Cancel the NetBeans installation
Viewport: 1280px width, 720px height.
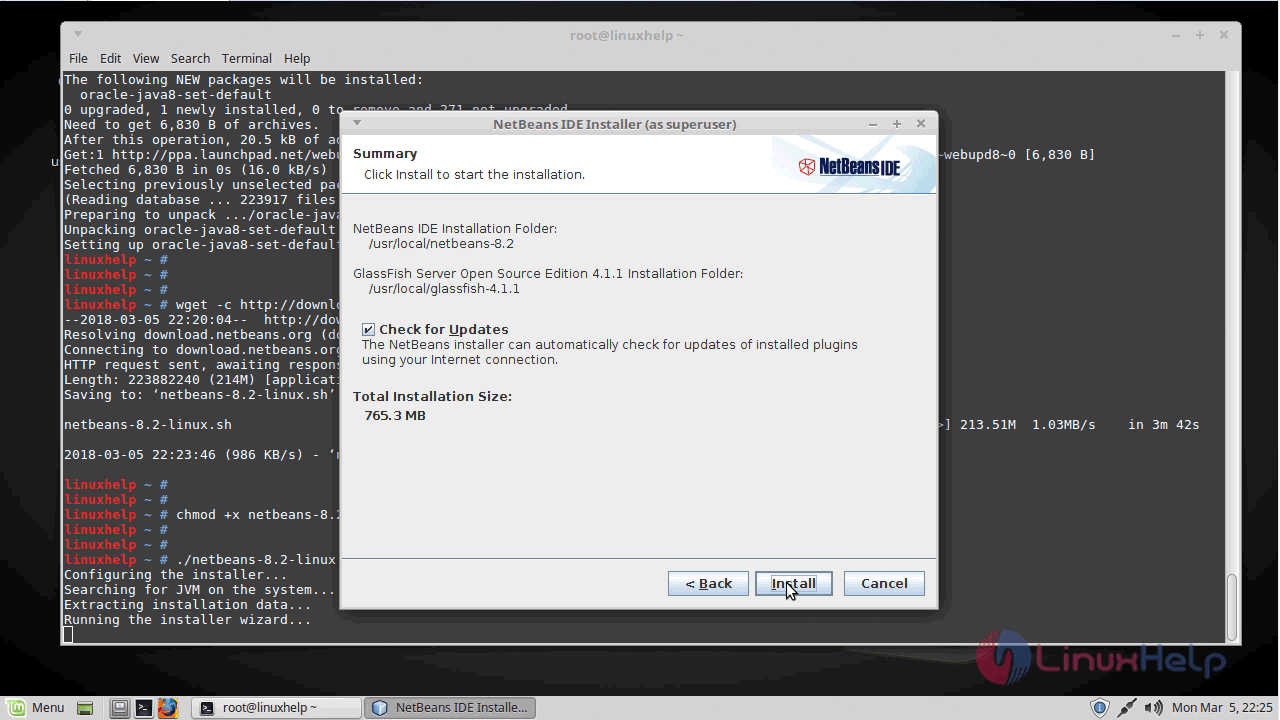[884, 583]
